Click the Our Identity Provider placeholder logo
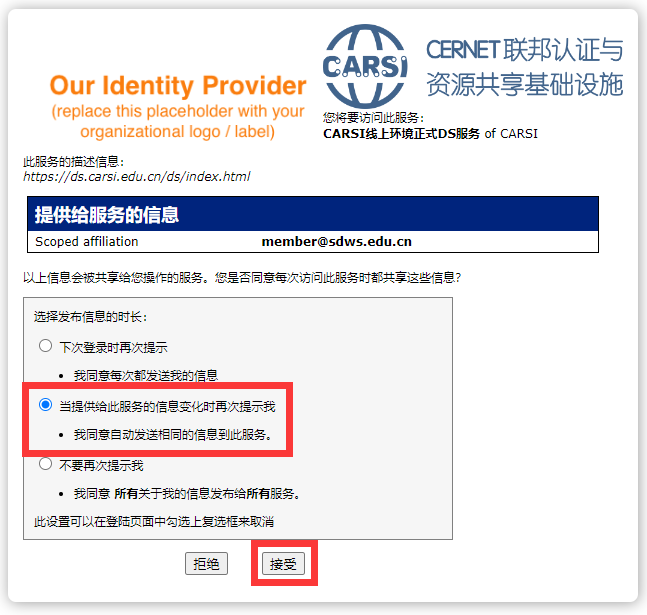 pyautogui.click(x=178, y=106)
